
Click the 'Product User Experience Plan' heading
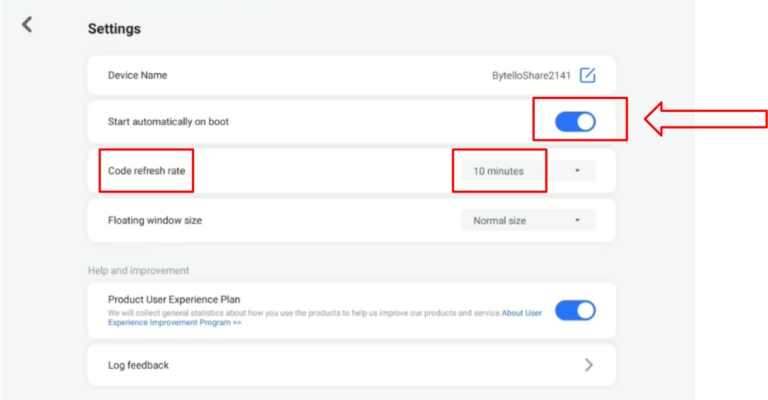click(x=174, y=299)
